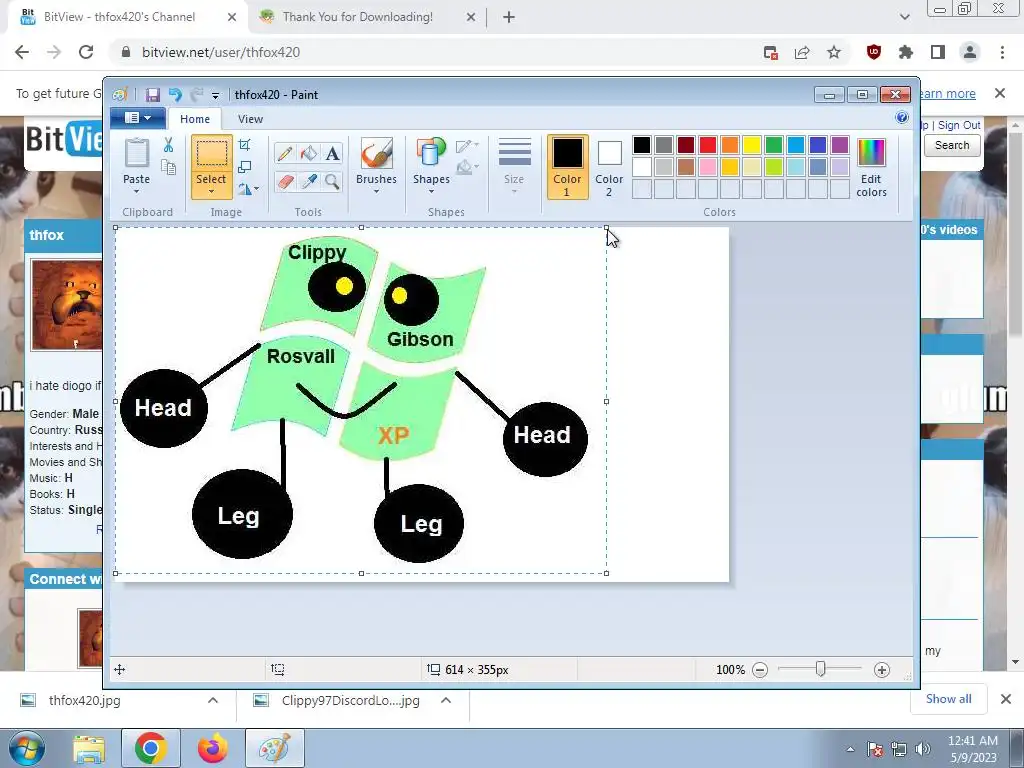Image resolution: width=1024 pixels, height=768 pixels.
Task: Reload the BitView page in Chrome
Action: (86, 52)
